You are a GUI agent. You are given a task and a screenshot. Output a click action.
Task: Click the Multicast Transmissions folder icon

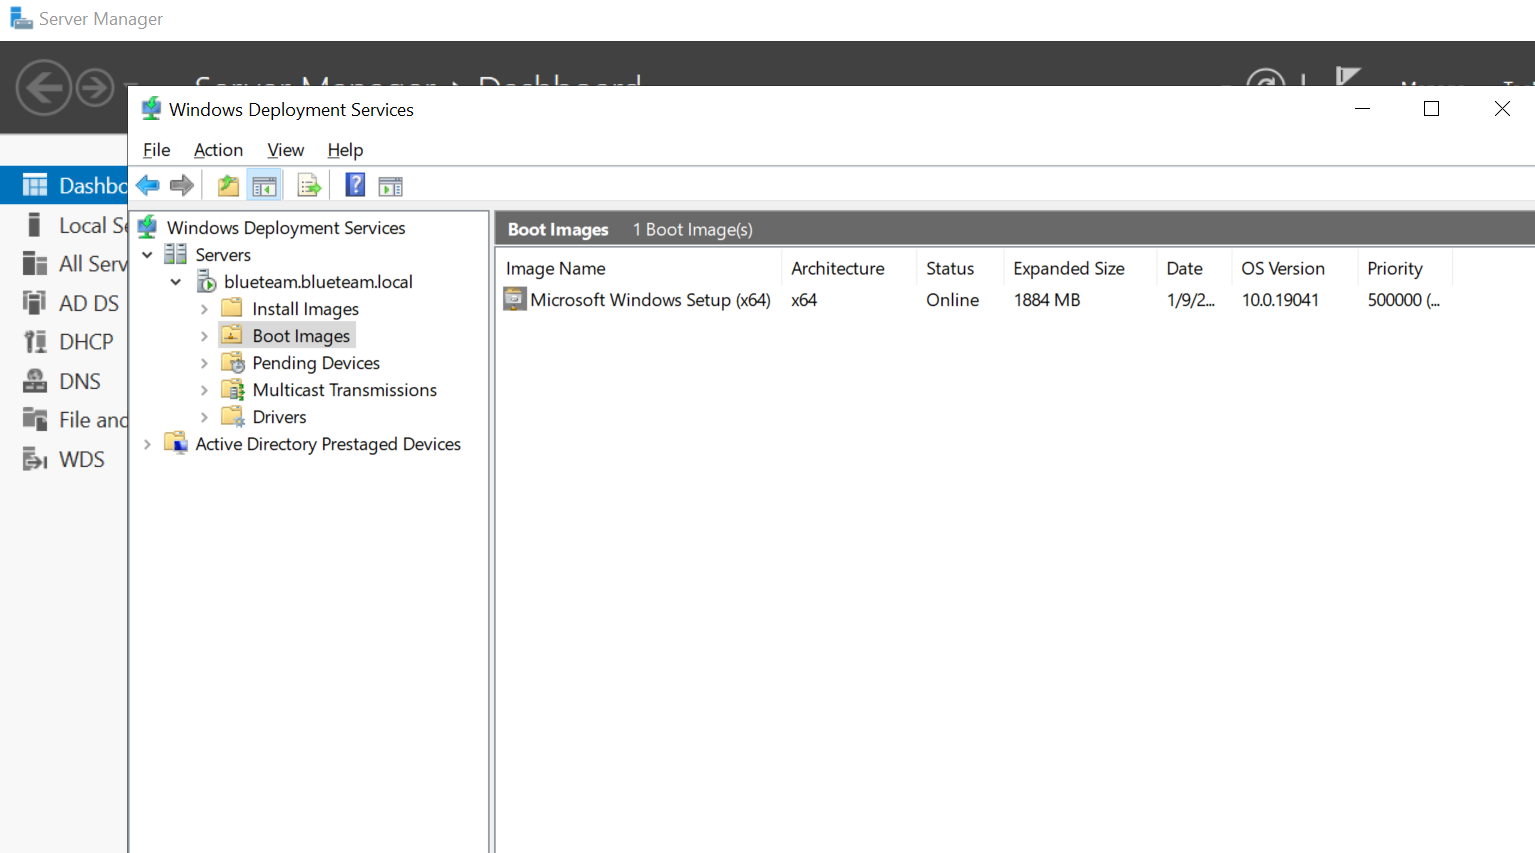click(x=233, y=389)
